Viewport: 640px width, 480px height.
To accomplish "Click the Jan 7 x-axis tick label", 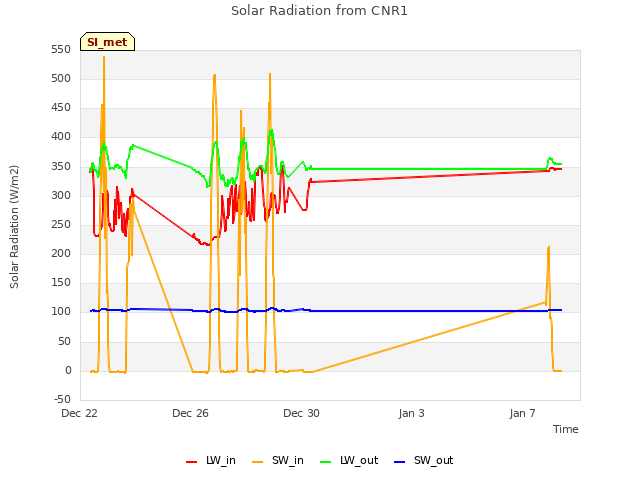I will point(522,413).
